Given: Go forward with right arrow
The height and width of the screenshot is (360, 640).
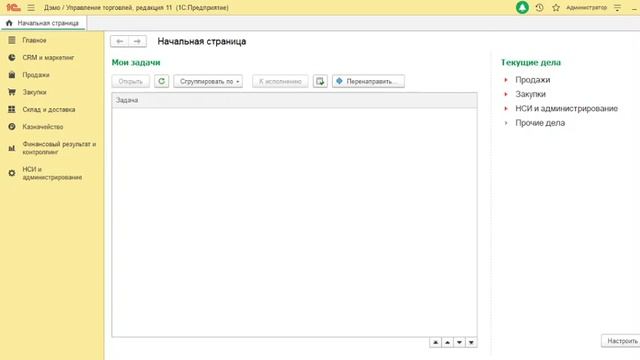Looking at the screenshot, I should click(x=137, y=41).
